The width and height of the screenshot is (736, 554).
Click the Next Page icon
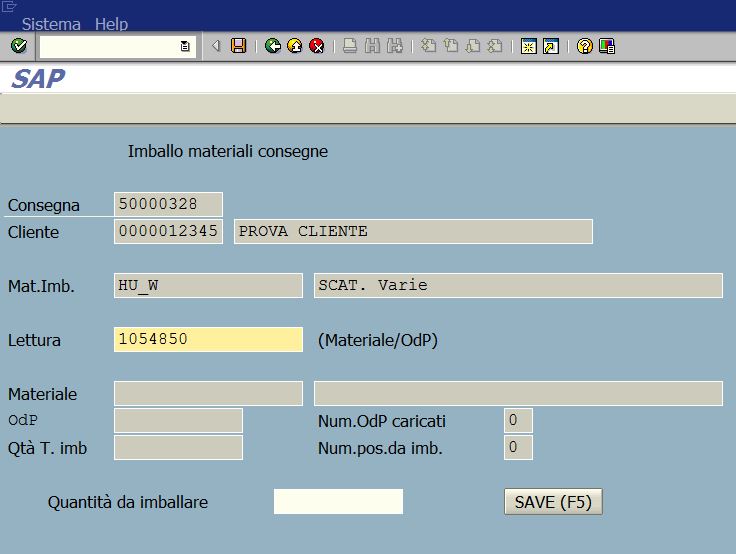(x=473, y=46)
